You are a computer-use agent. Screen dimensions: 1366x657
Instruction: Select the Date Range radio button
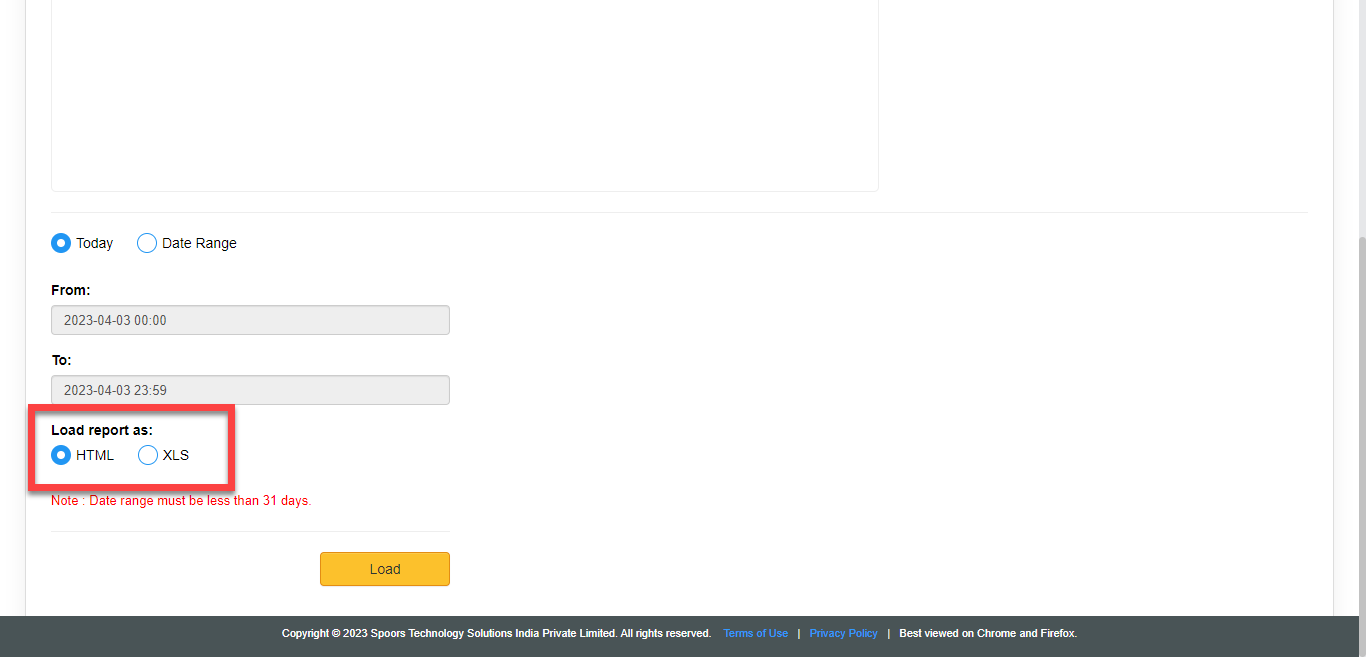pyautogui.click(x=147, y=243)
